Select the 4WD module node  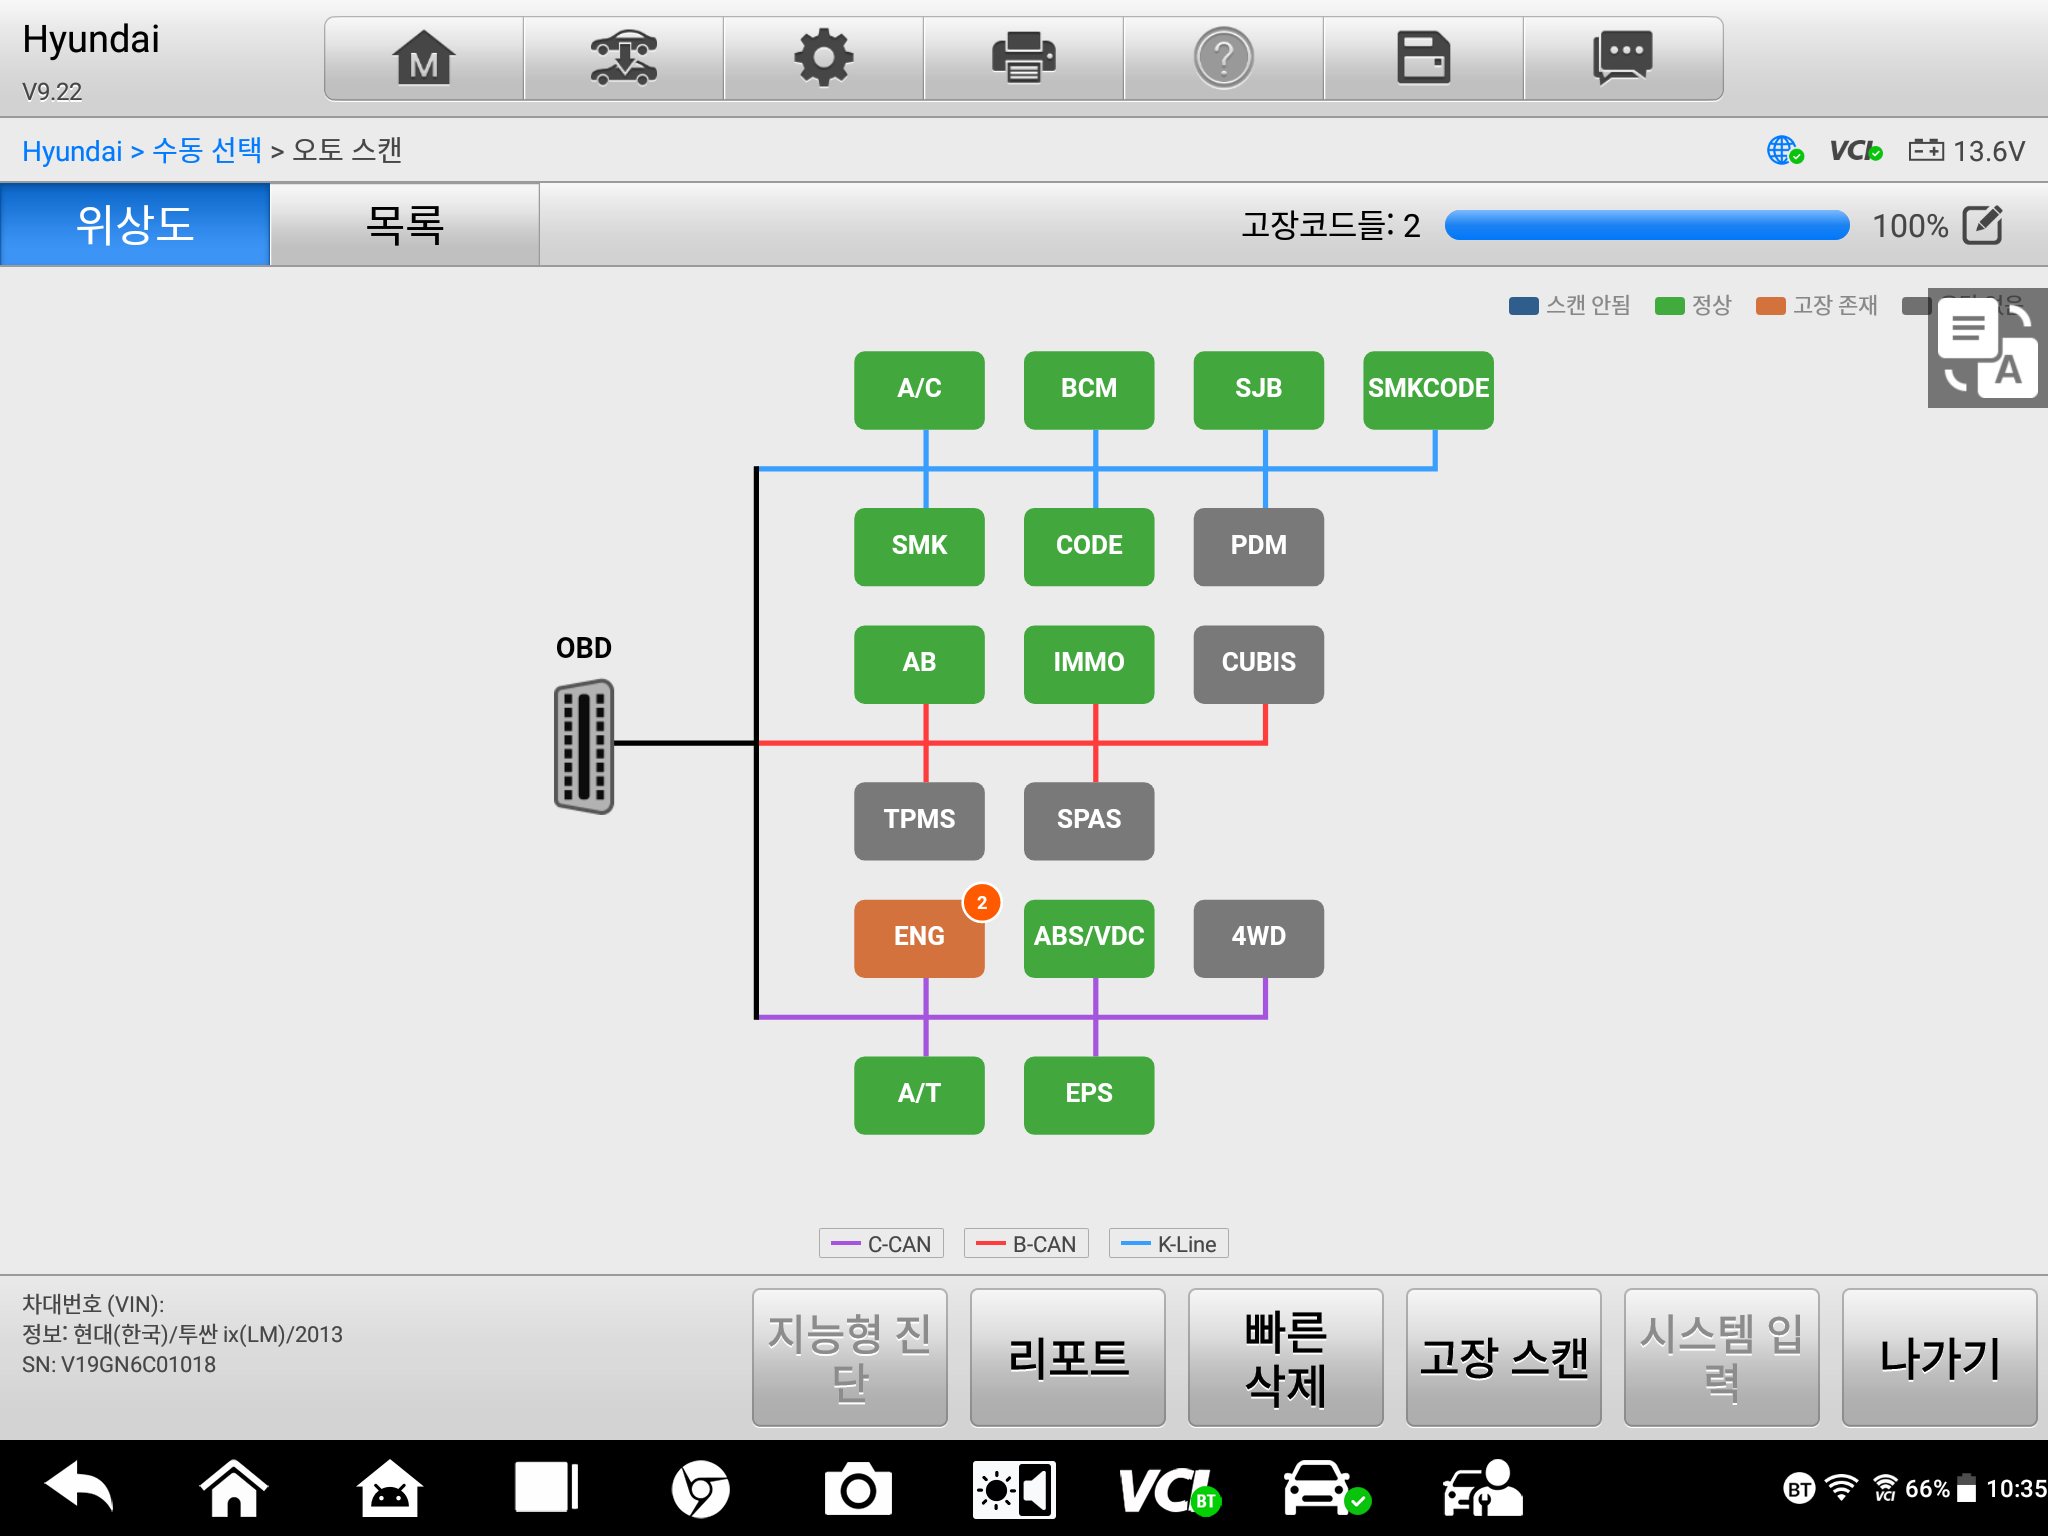(1259, 937)
